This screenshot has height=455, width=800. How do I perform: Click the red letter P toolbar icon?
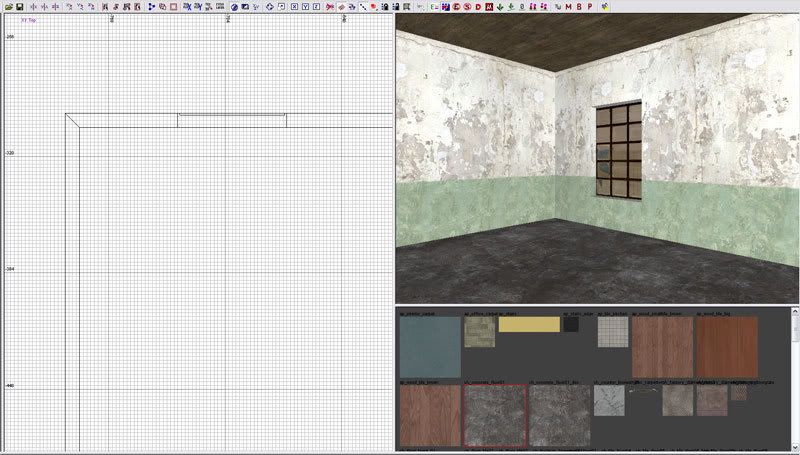pyautogui.click(x=591, y=7)
